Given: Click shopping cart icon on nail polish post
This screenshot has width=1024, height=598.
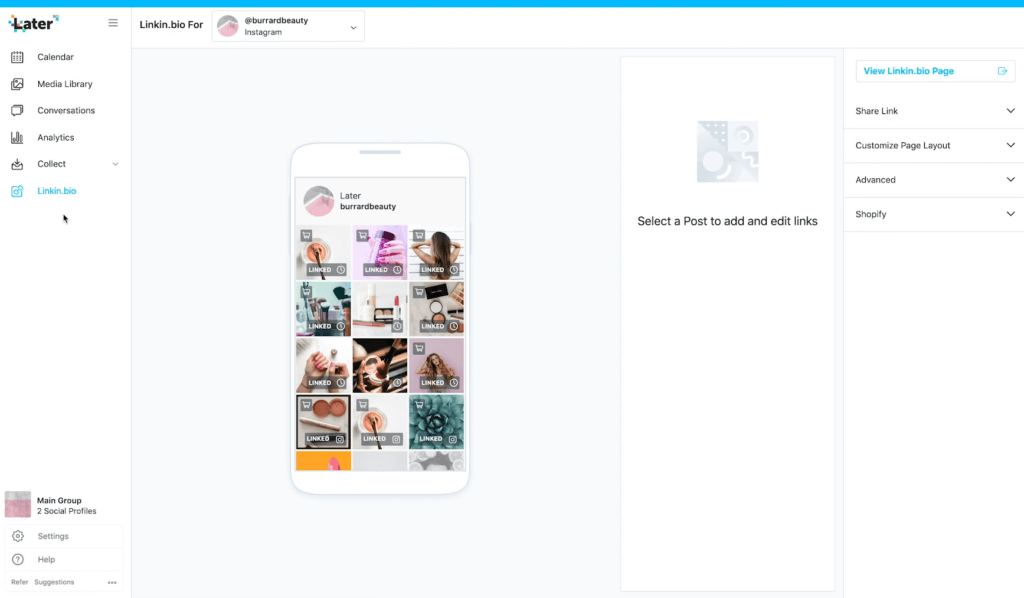Looking at the screenshot, I should tap(362, 236).
